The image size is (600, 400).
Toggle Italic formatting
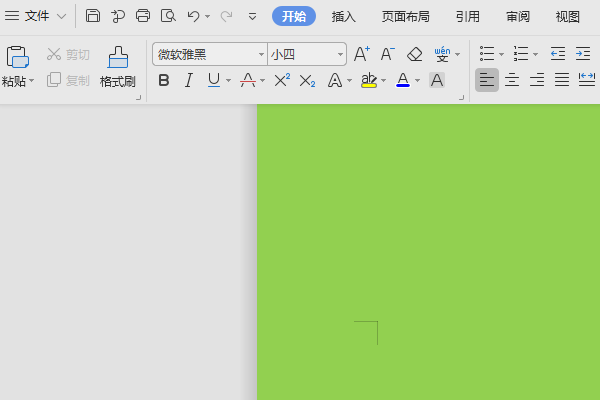[x=188, y=80]
